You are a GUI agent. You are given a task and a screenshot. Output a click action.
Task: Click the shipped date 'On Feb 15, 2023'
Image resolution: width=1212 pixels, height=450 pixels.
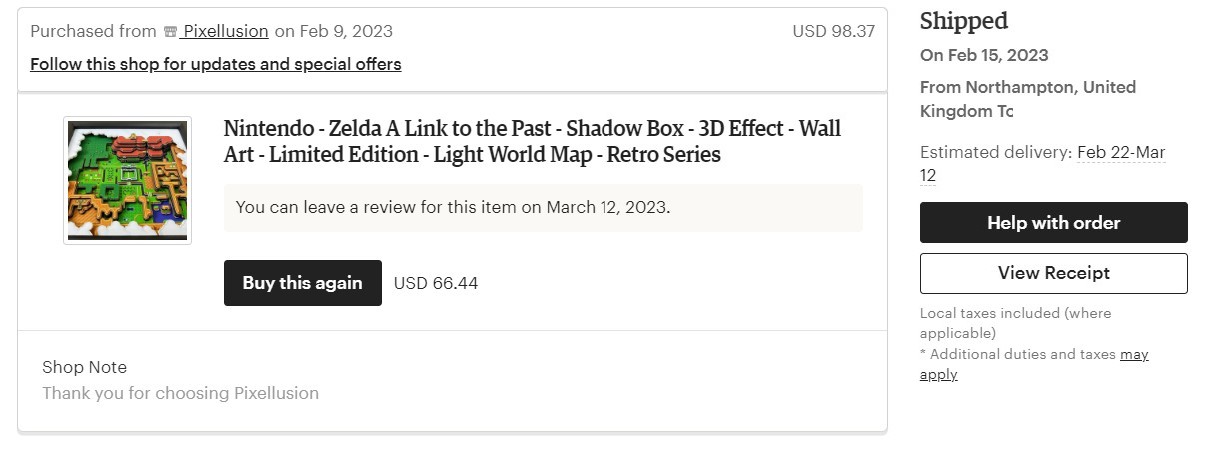click(x=984, y=55)
